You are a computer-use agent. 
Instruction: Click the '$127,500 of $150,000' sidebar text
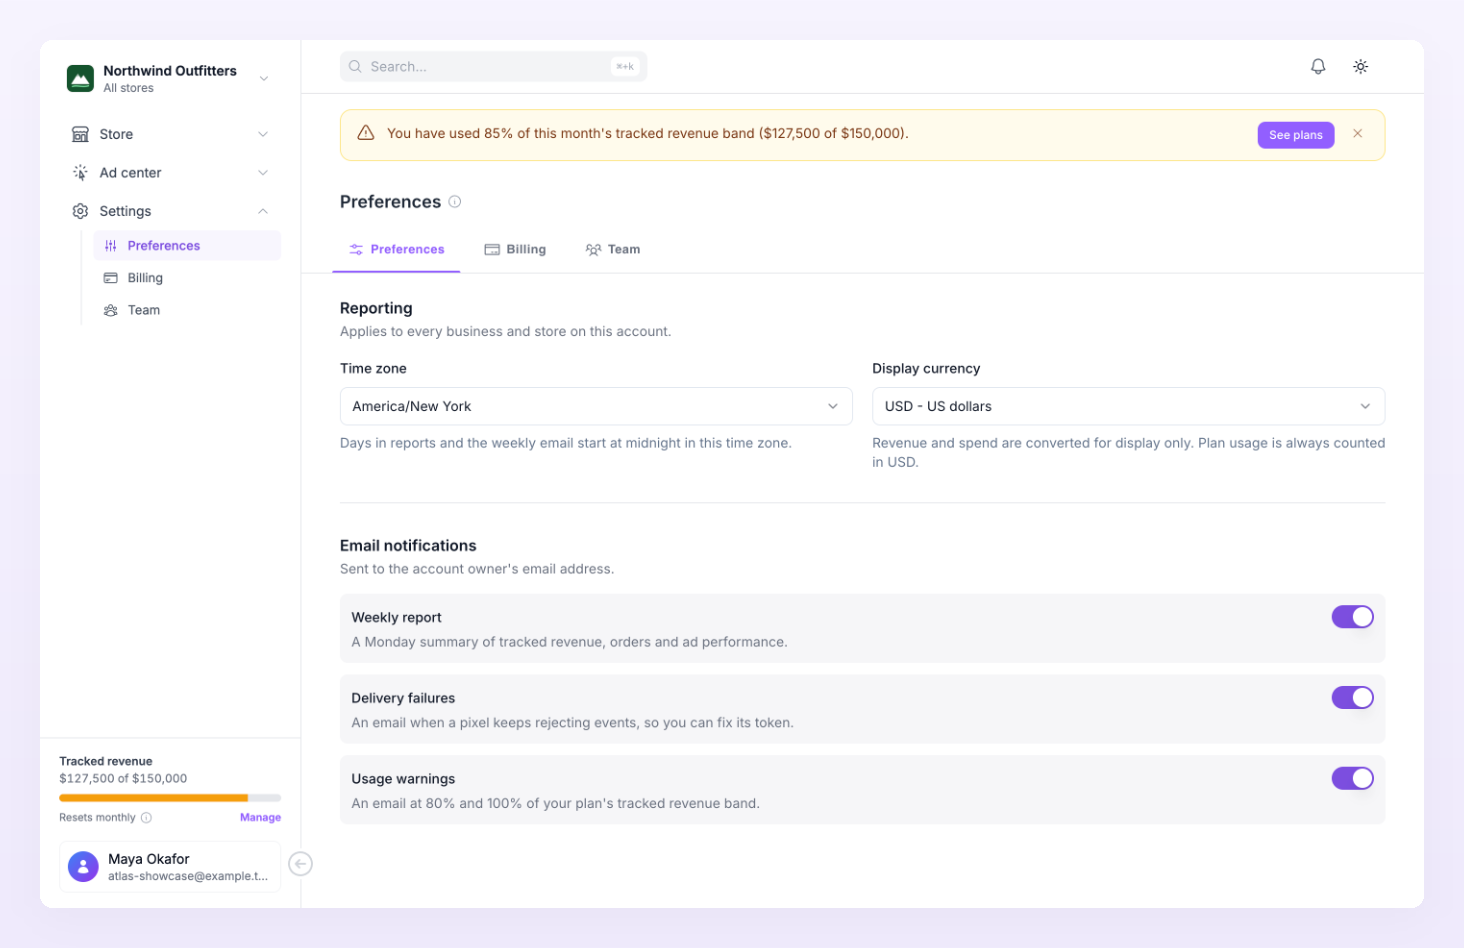coord(123,779)
